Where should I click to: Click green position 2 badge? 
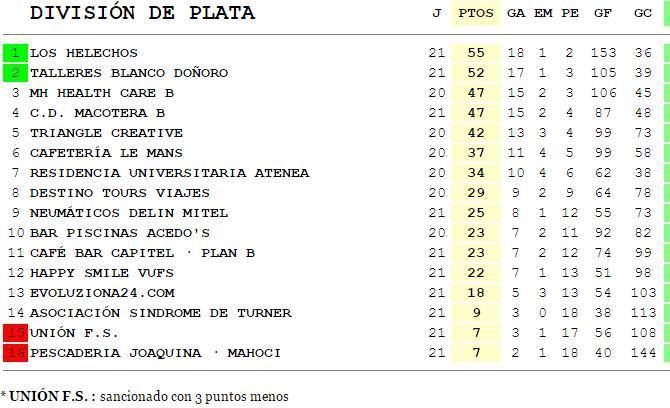(16, 73)
